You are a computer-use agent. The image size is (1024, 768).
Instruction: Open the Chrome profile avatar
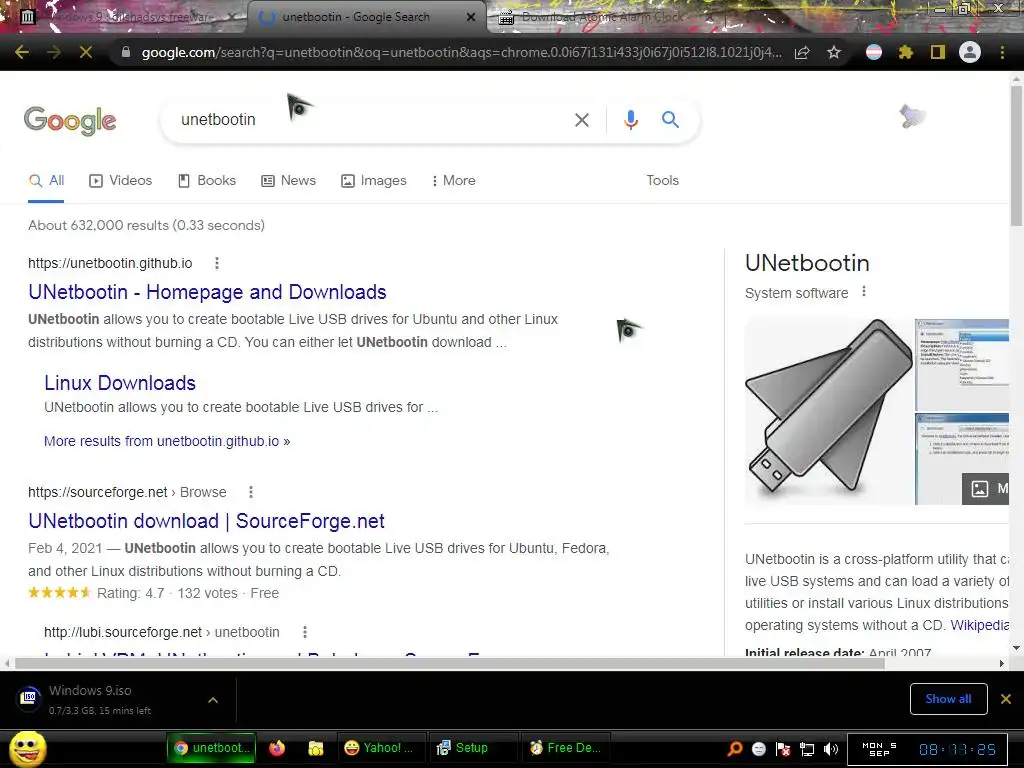(x=970, y=52)
